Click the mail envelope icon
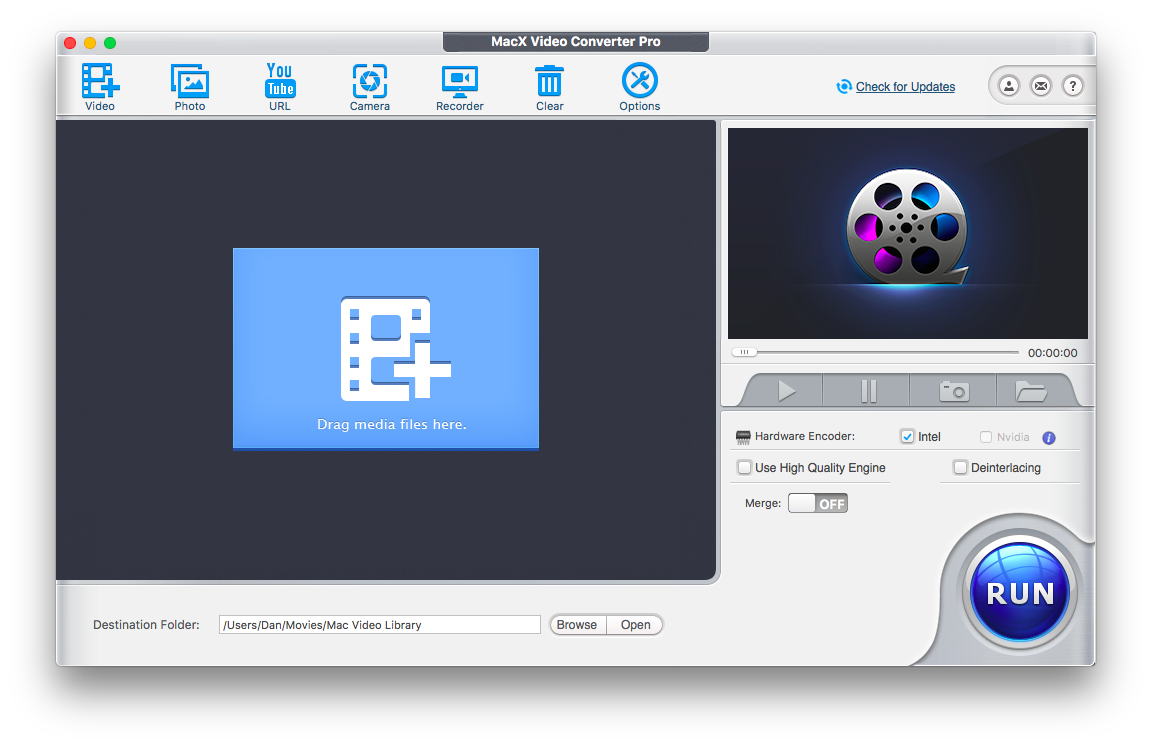Image resolution: width=1152 pixels, height=746 pixels. 1041,86
